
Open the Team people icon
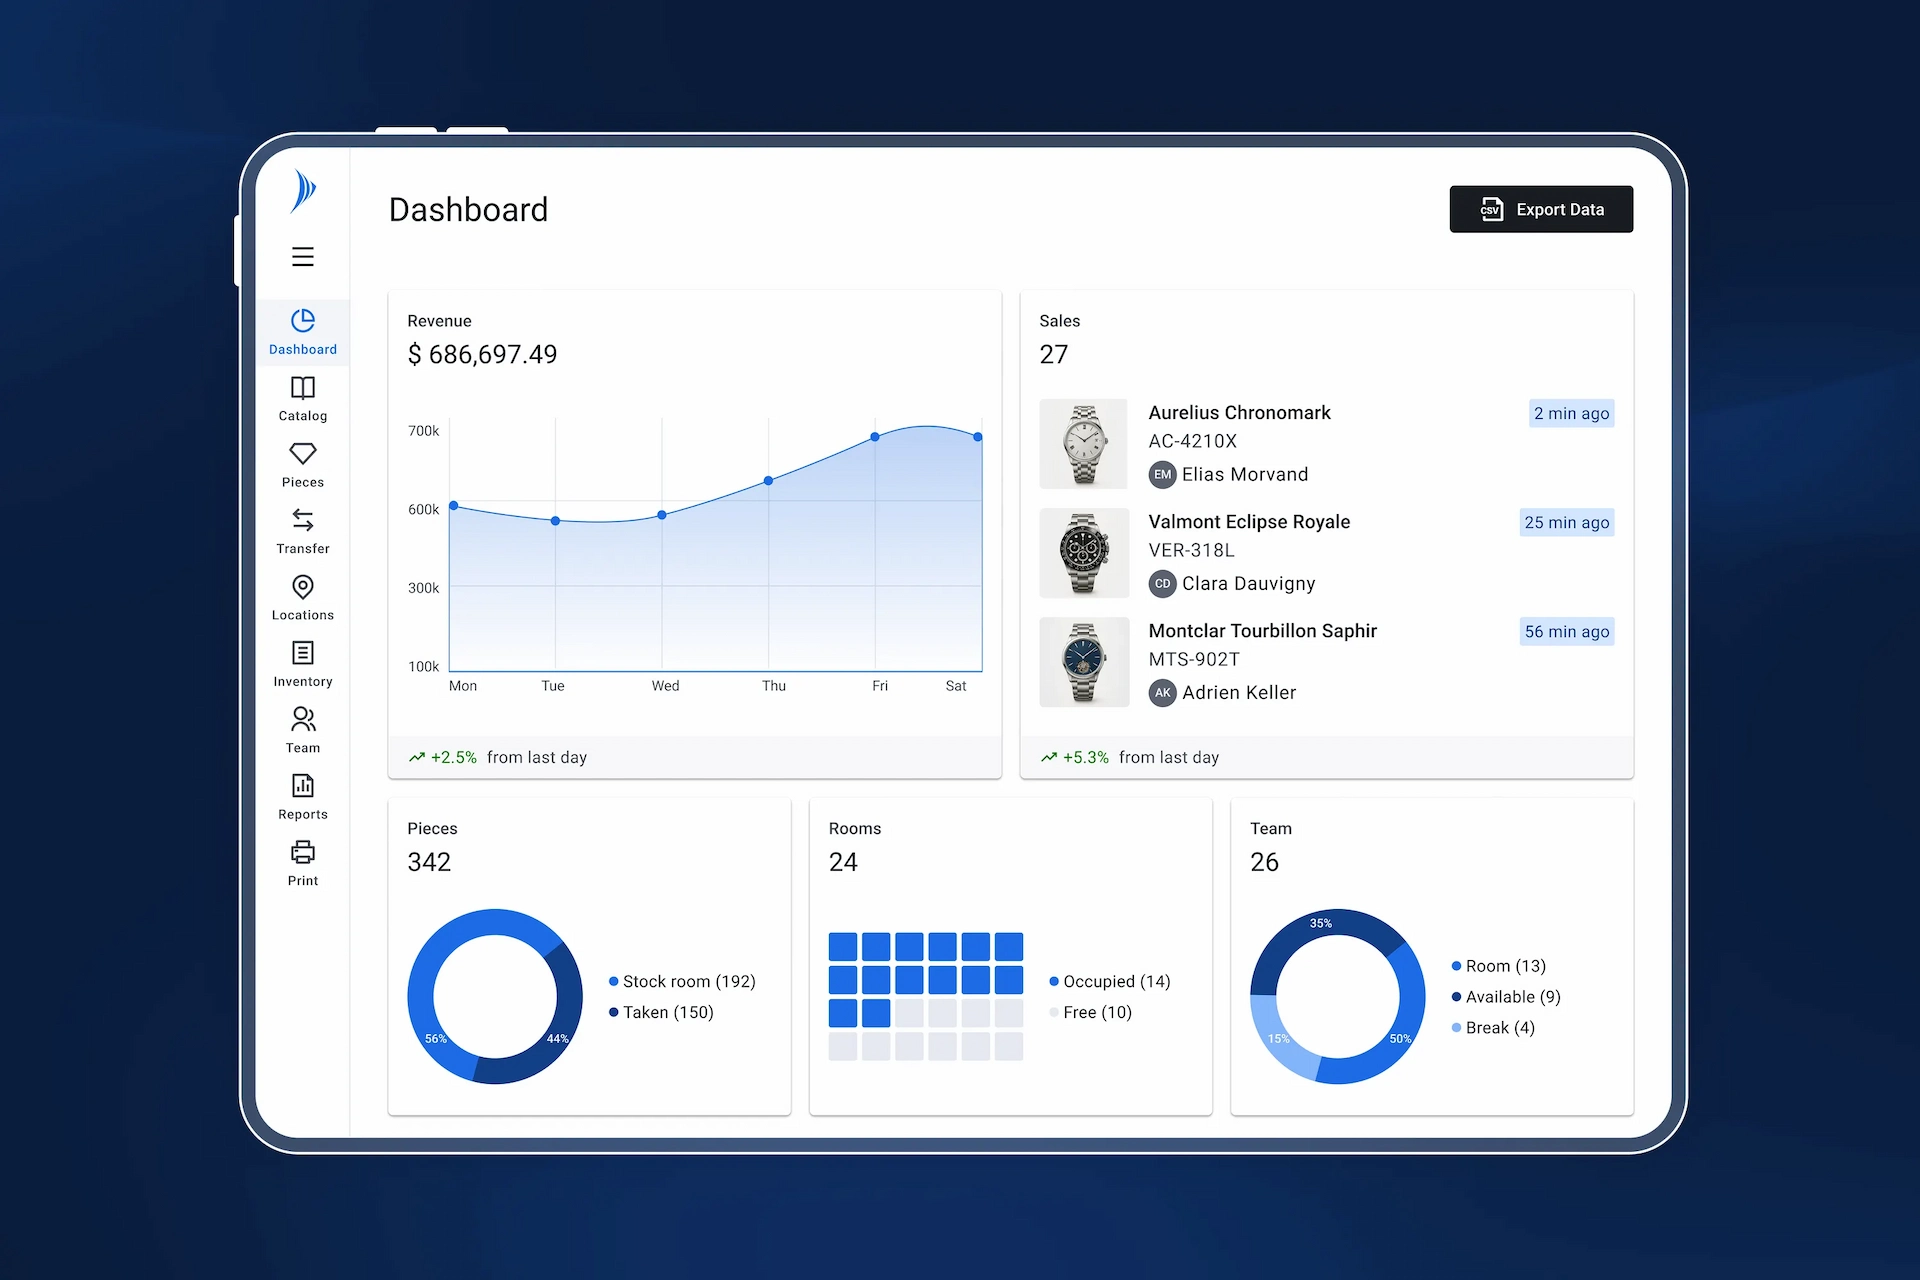[x=302, y=719]
